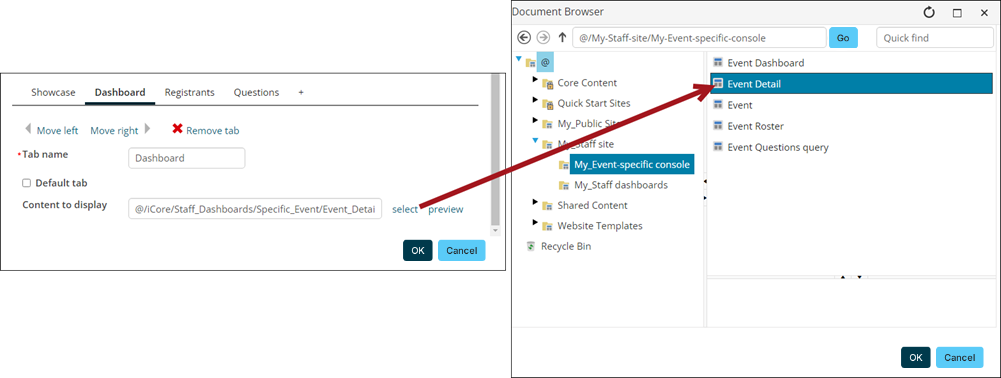
Task: Maximize the Document Browser window
Action: [x=957, y=12]
